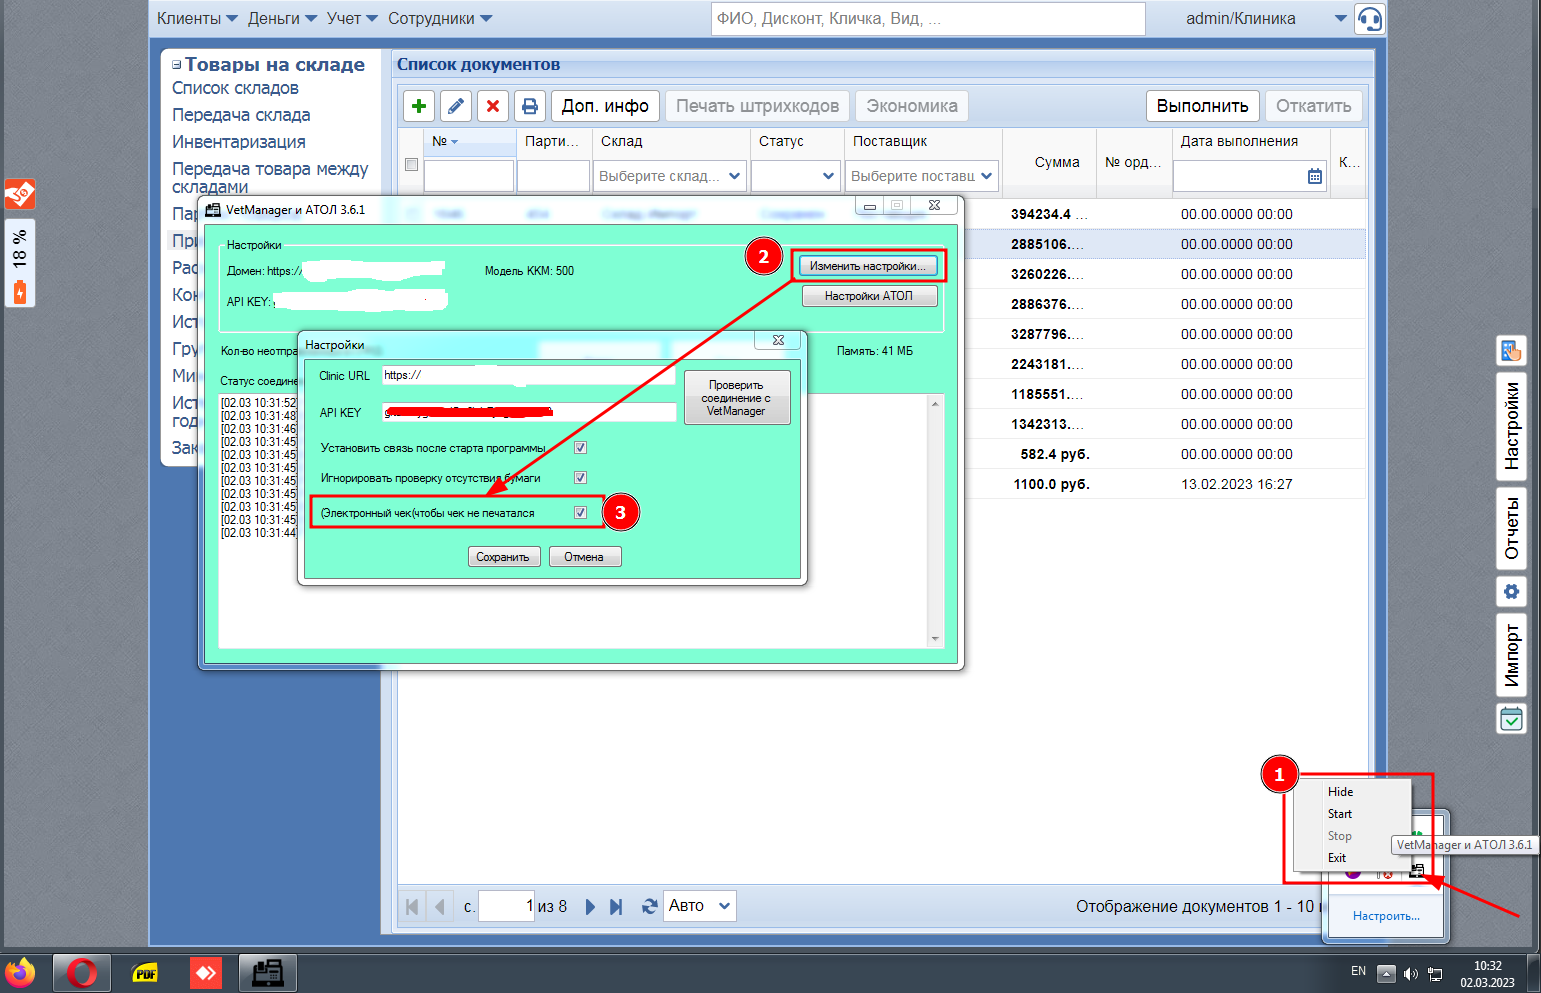Open the calendar picker in the date filter

click(1315, 177)
